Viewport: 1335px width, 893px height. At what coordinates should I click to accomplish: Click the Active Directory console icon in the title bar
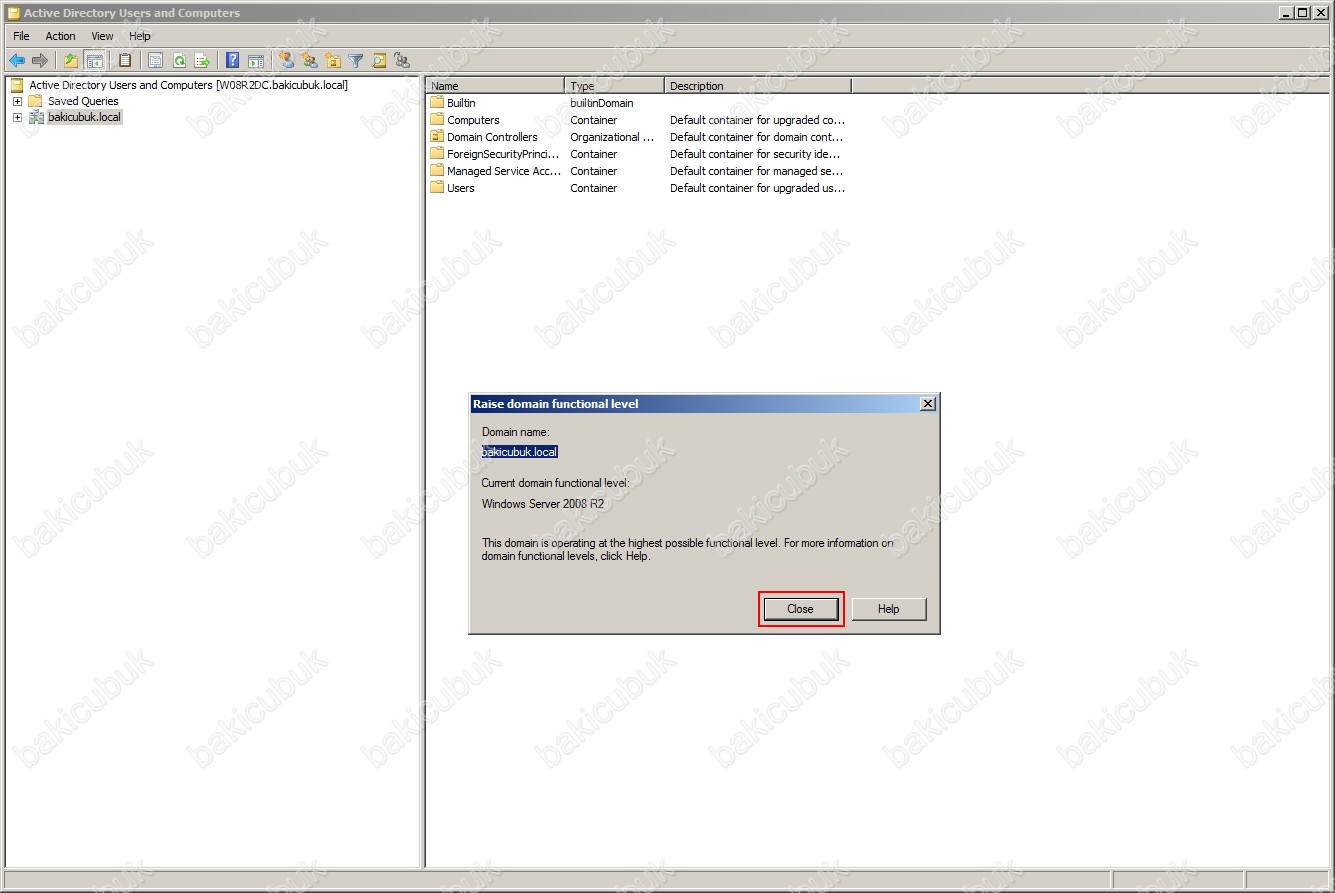click(x=14, y=13)
